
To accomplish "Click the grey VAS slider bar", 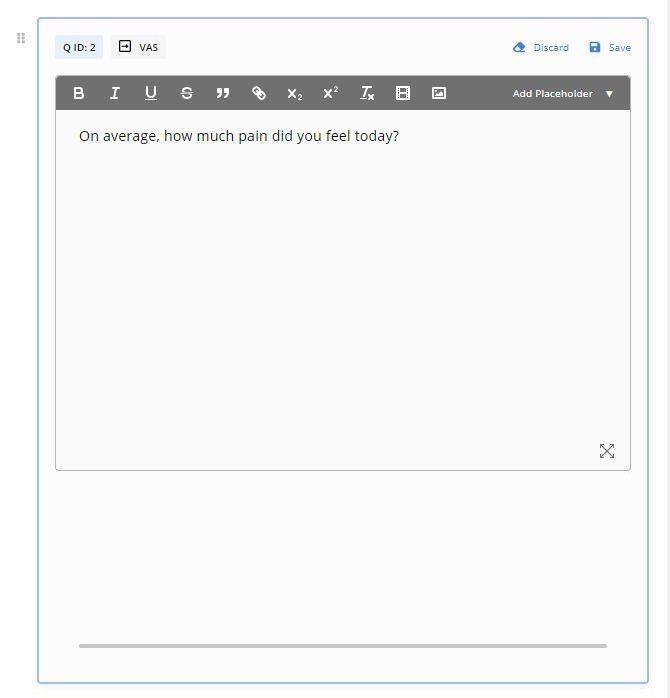I will 342,646.
